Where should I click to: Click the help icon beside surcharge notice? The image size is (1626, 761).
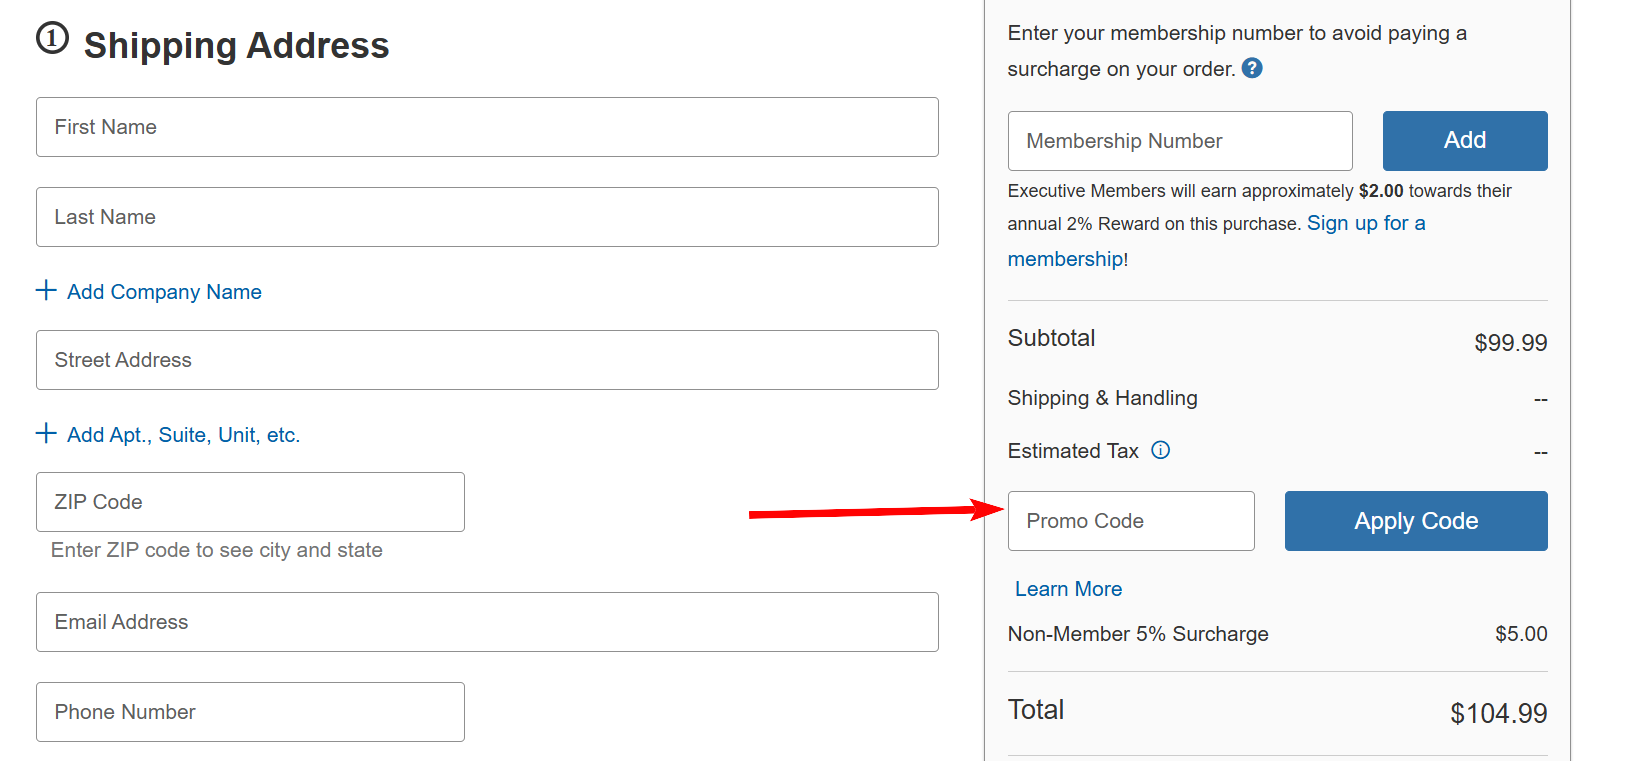coord(1252,68)
